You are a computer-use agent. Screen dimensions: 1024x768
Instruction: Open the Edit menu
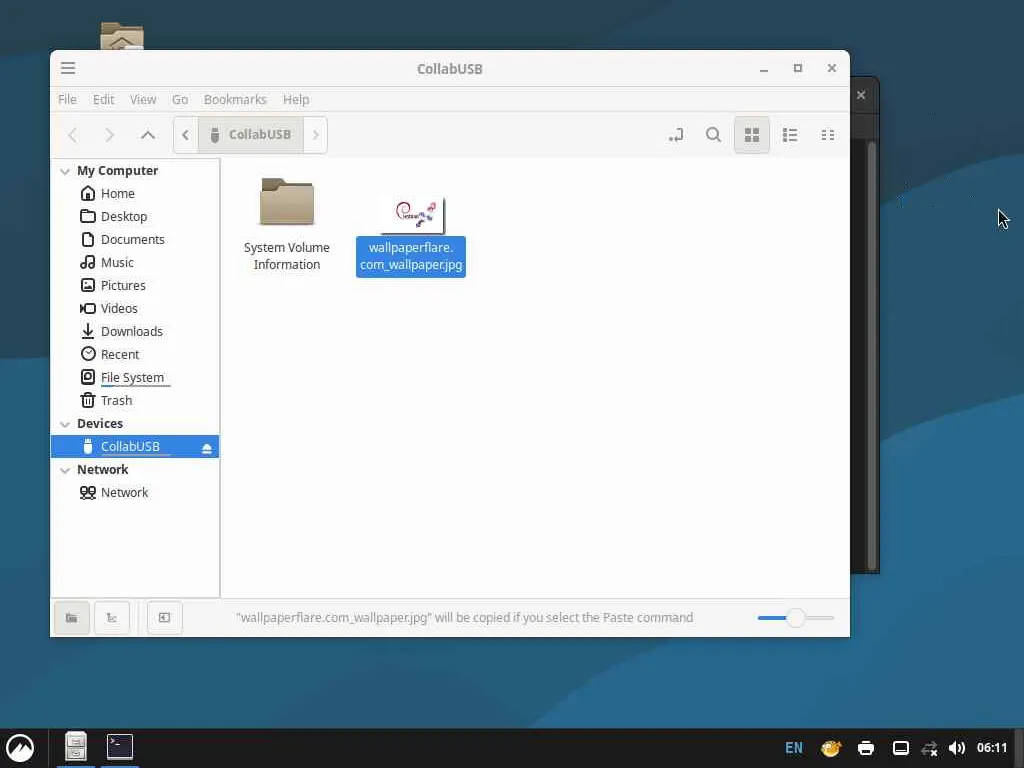pyautogui.click(x=103, y=99)
